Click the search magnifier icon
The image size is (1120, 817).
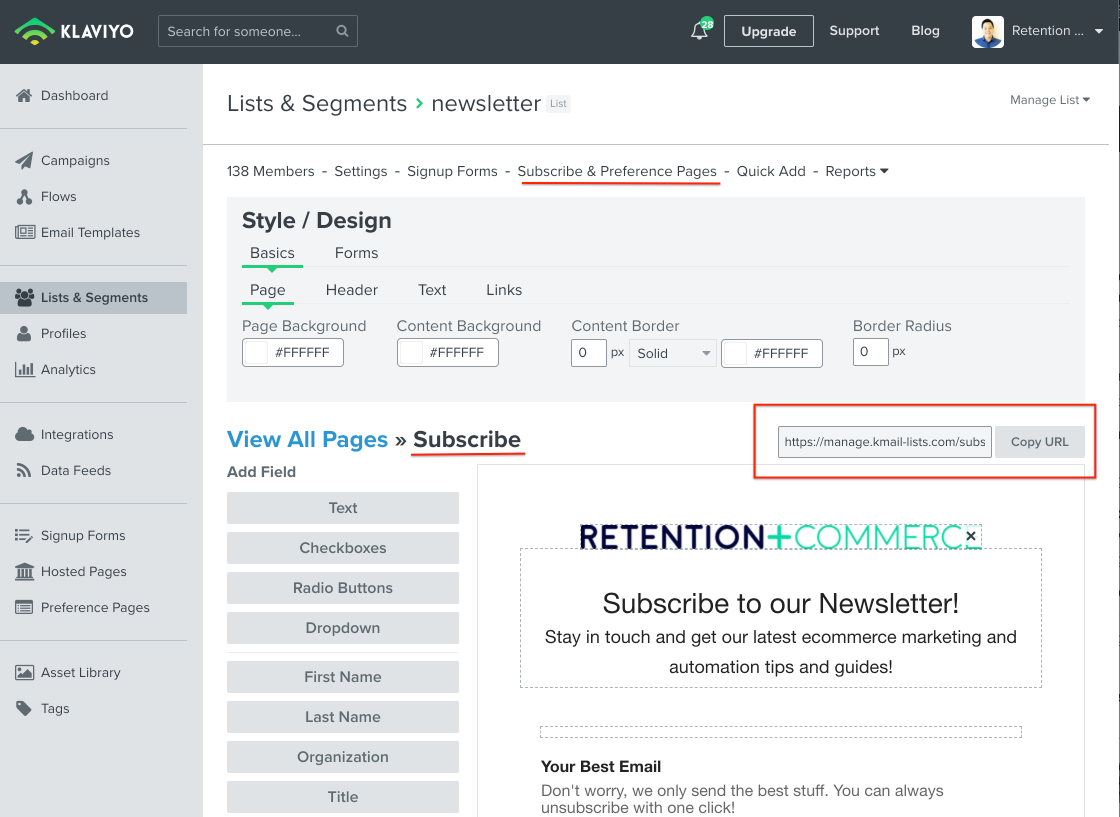(342, 31)
